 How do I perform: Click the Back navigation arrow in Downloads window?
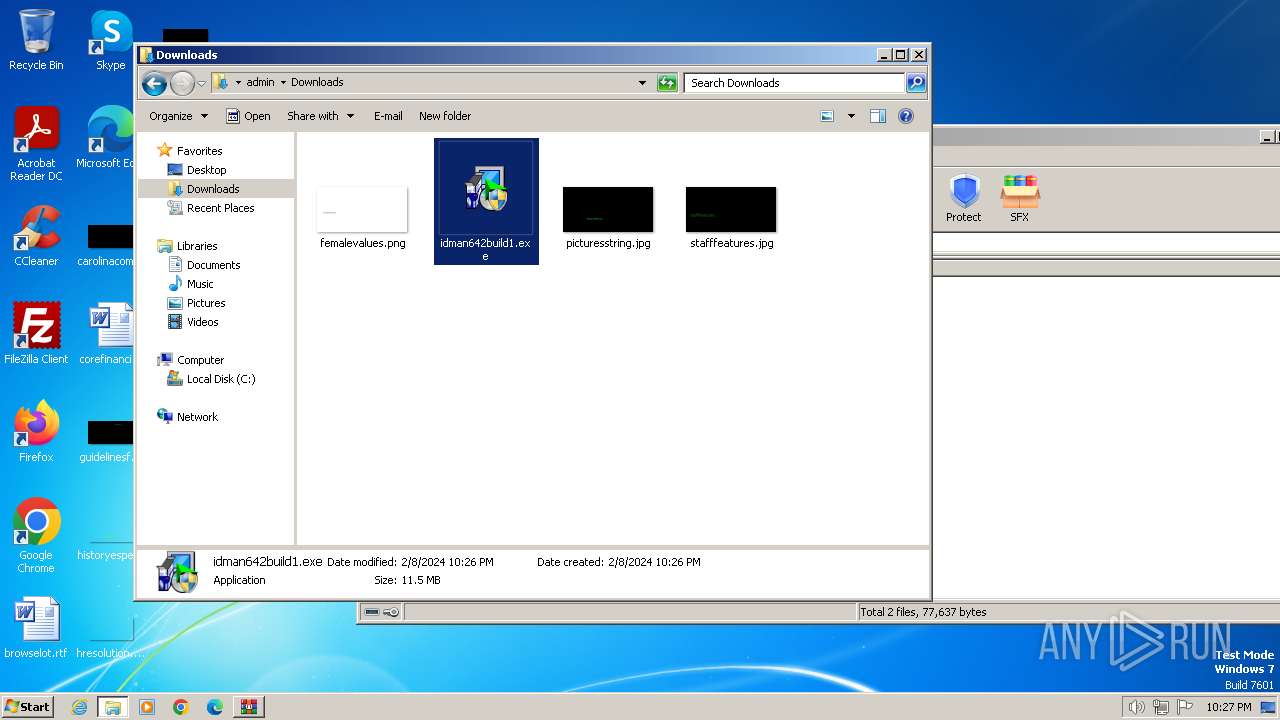(154, 83)
